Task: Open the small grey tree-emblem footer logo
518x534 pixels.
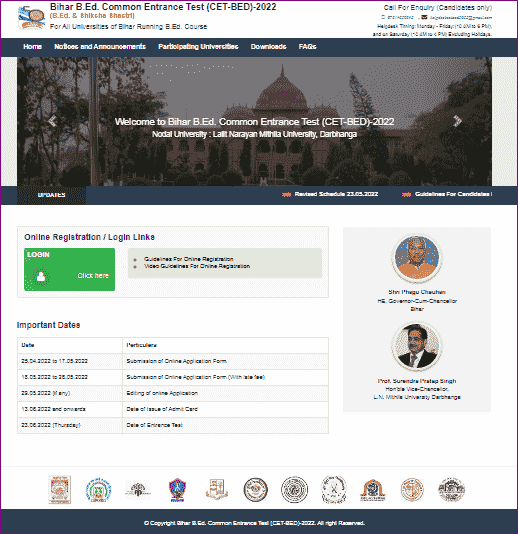Action: (x=138, y=490)
